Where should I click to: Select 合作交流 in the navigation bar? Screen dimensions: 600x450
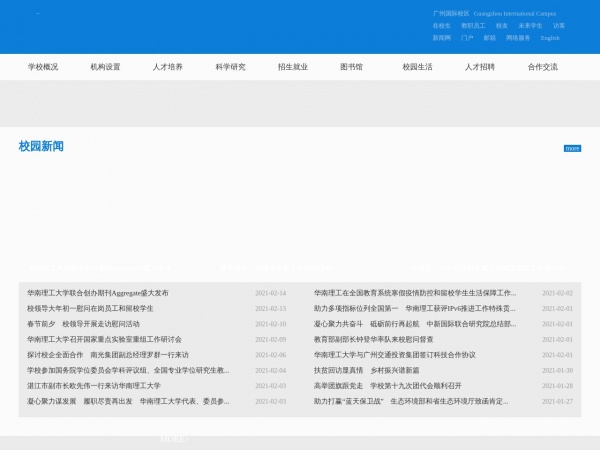point(542,67)
